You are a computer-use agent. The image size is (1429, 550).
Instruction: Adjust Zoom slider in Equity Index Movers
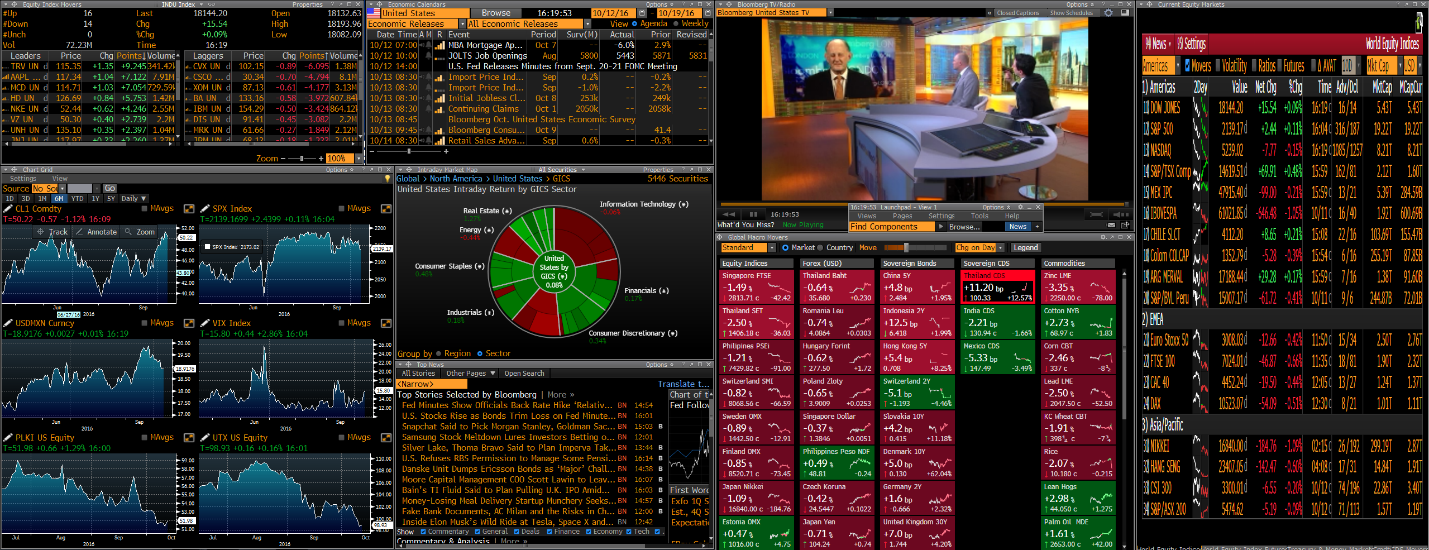coord(301,158)
